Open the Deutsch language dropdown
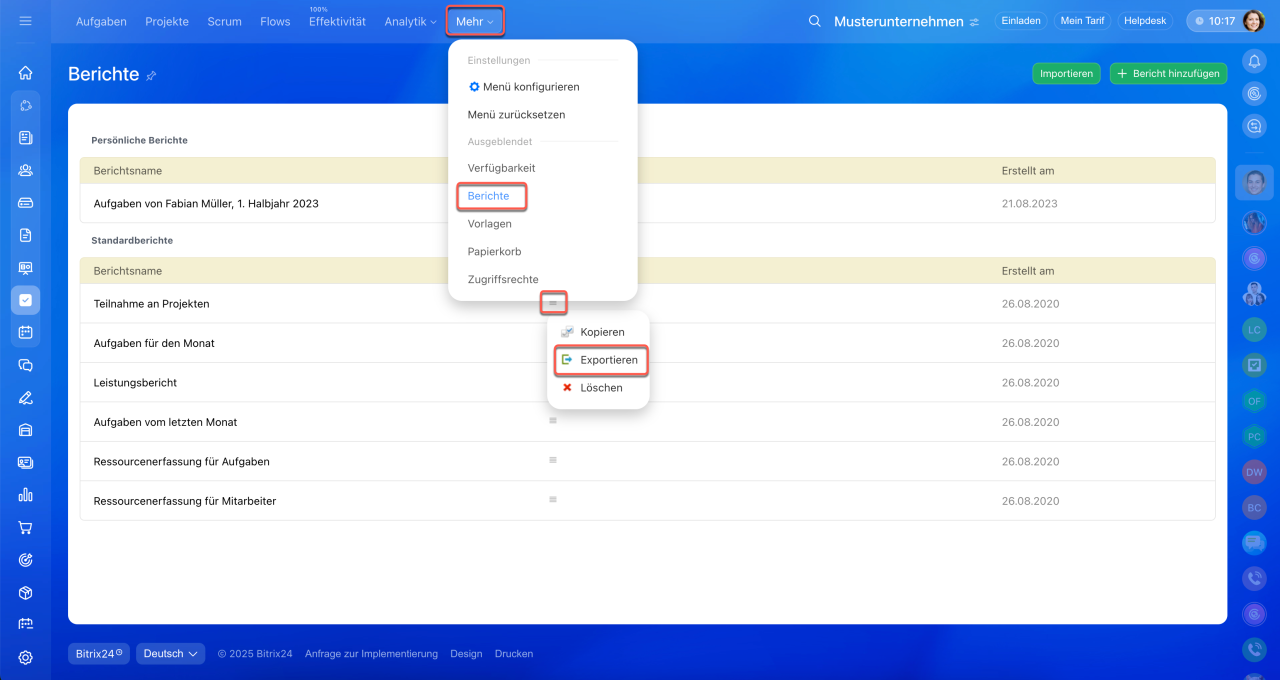Viewport: 1280px width, 680px height. [170, 654]
